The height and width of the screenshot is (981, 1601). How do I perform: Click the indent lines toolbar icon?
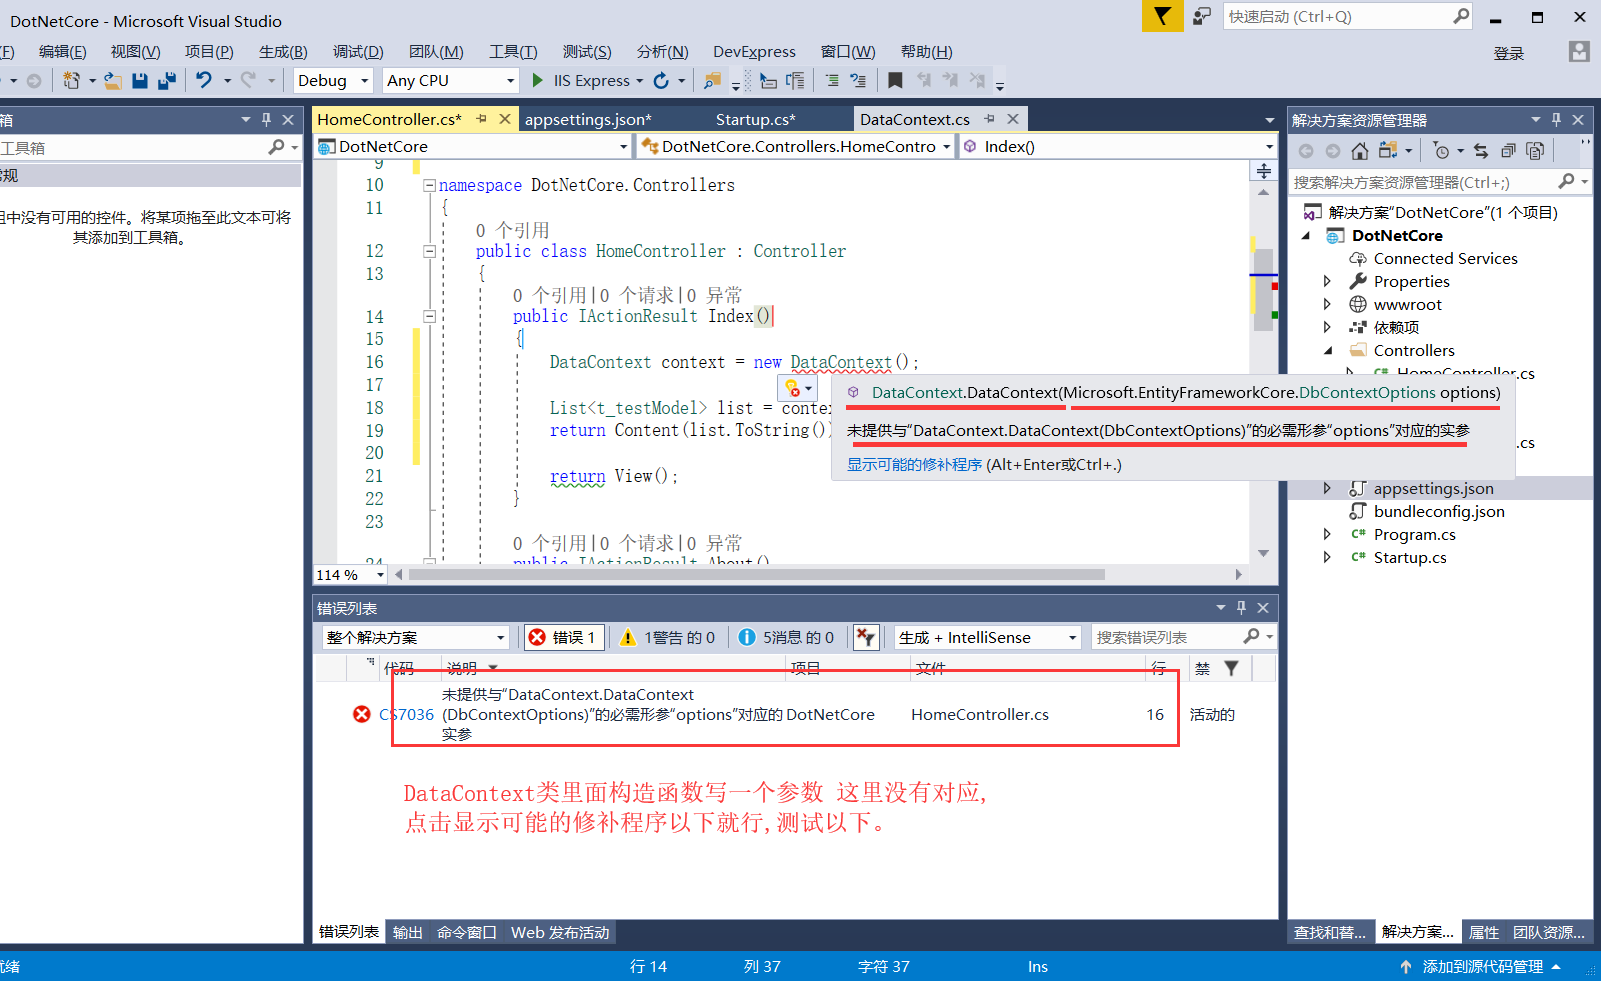click(832, 80)
